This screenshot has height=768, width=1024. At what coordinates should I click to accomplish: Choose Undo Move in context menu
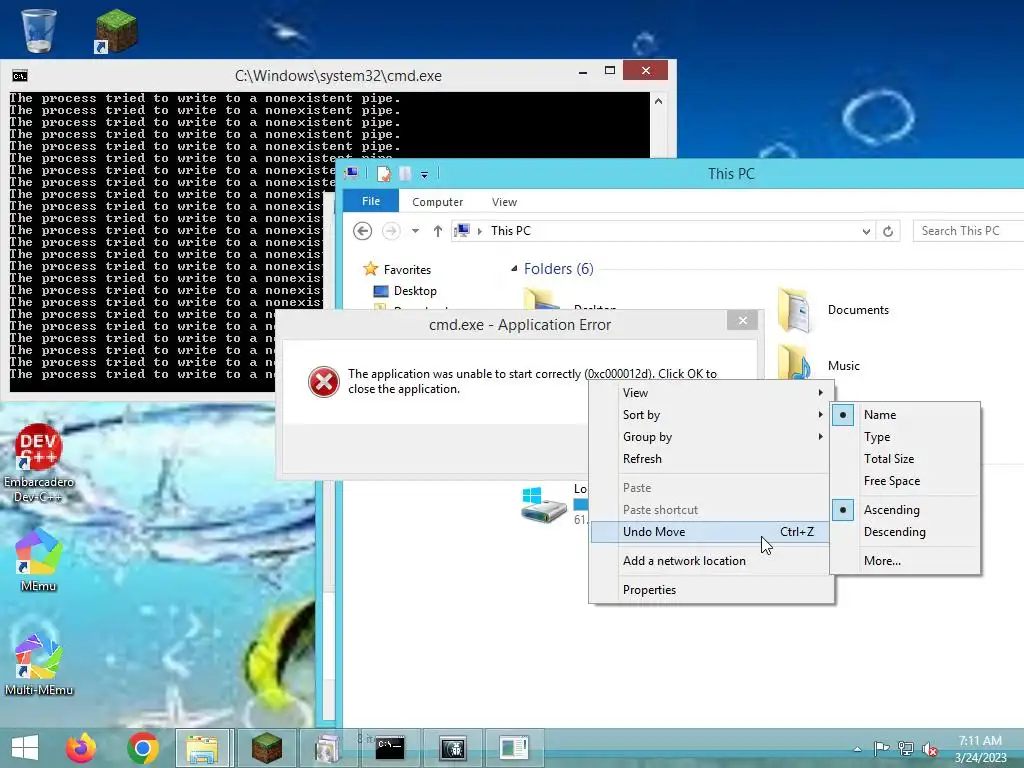click(x=711, y=532)
